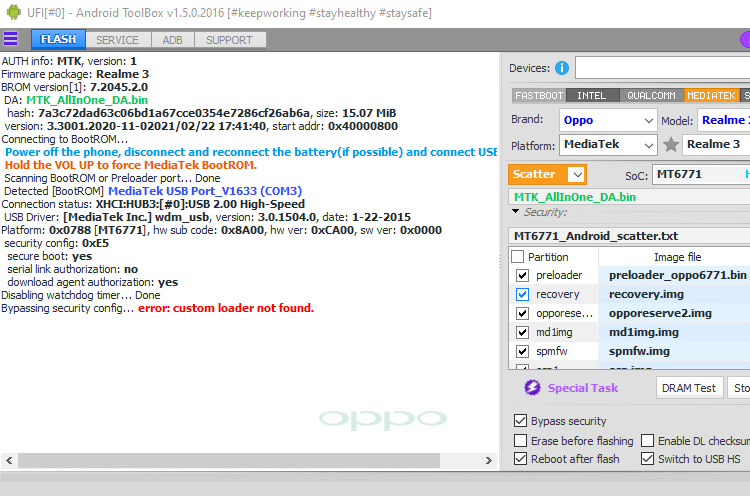This screenshot has width=750, height=496.
Task: Select opporeserve2.img image file cell
Action: pyautogui.click(x=674, y=313)
